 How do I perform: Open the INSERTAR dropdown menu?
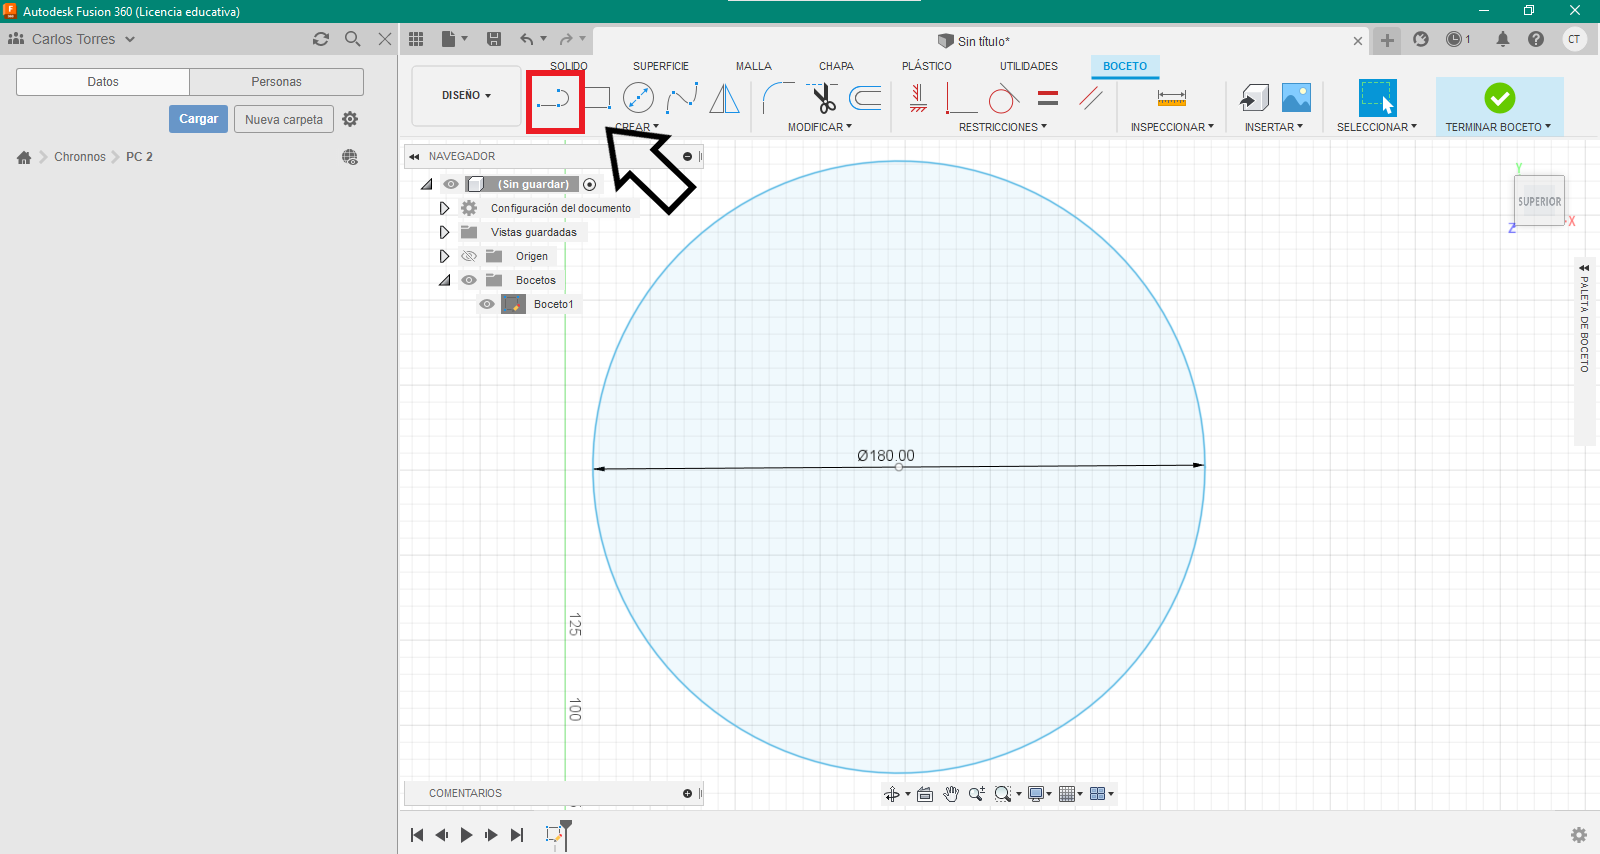click(x=1274, y=127)
